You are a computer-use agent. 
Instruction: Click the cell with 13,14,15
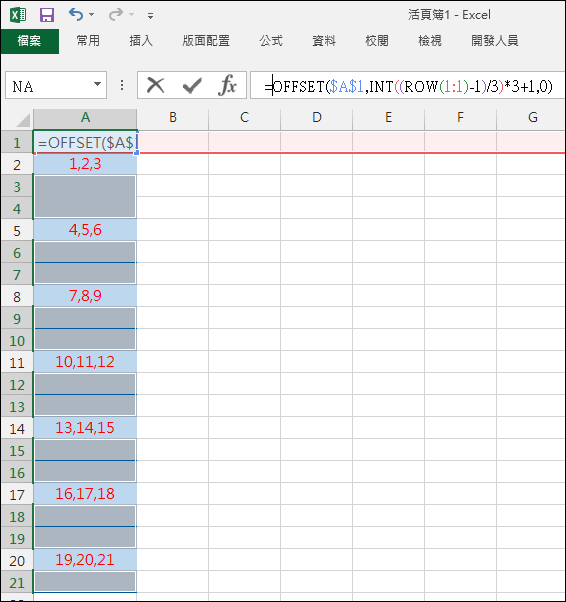click(x=85, y=428)
